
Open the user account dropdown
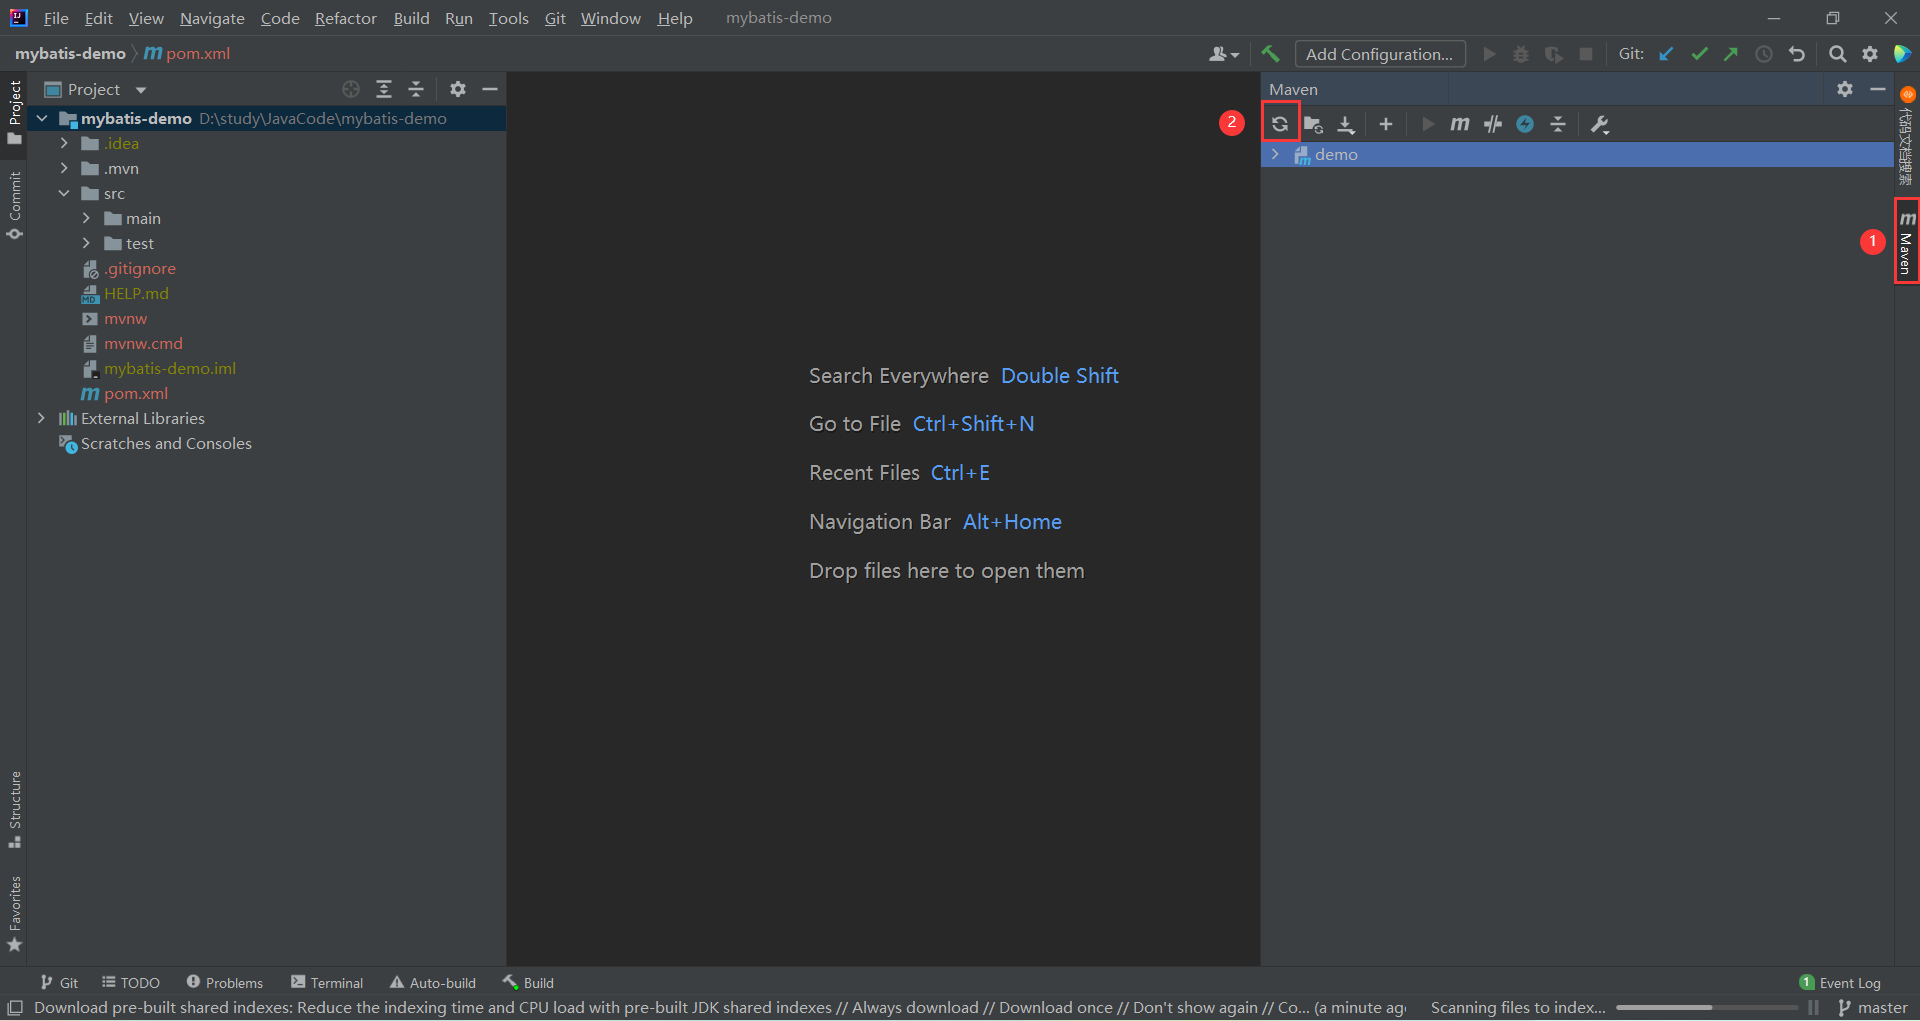pos(1224,54)
